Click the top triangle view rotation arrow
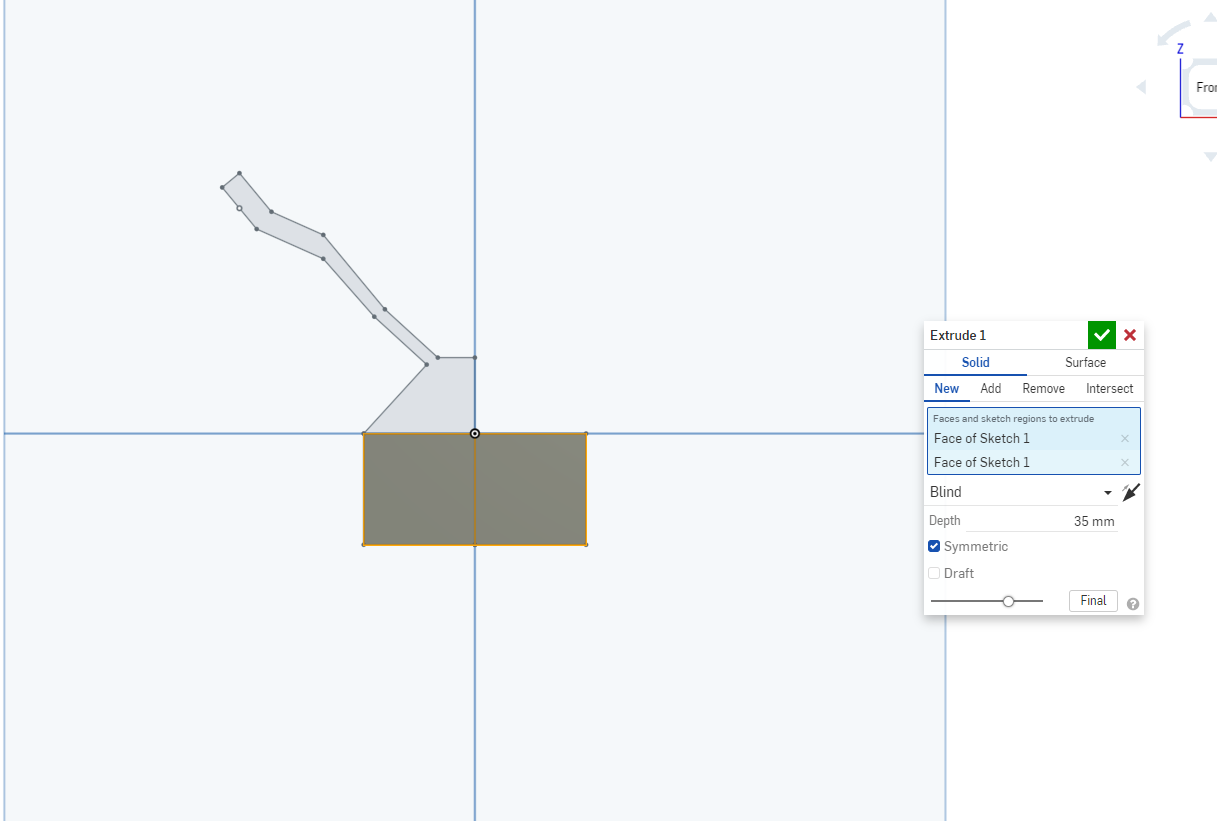Screen dimensions: 1217x821 [x=1210, y=18]
